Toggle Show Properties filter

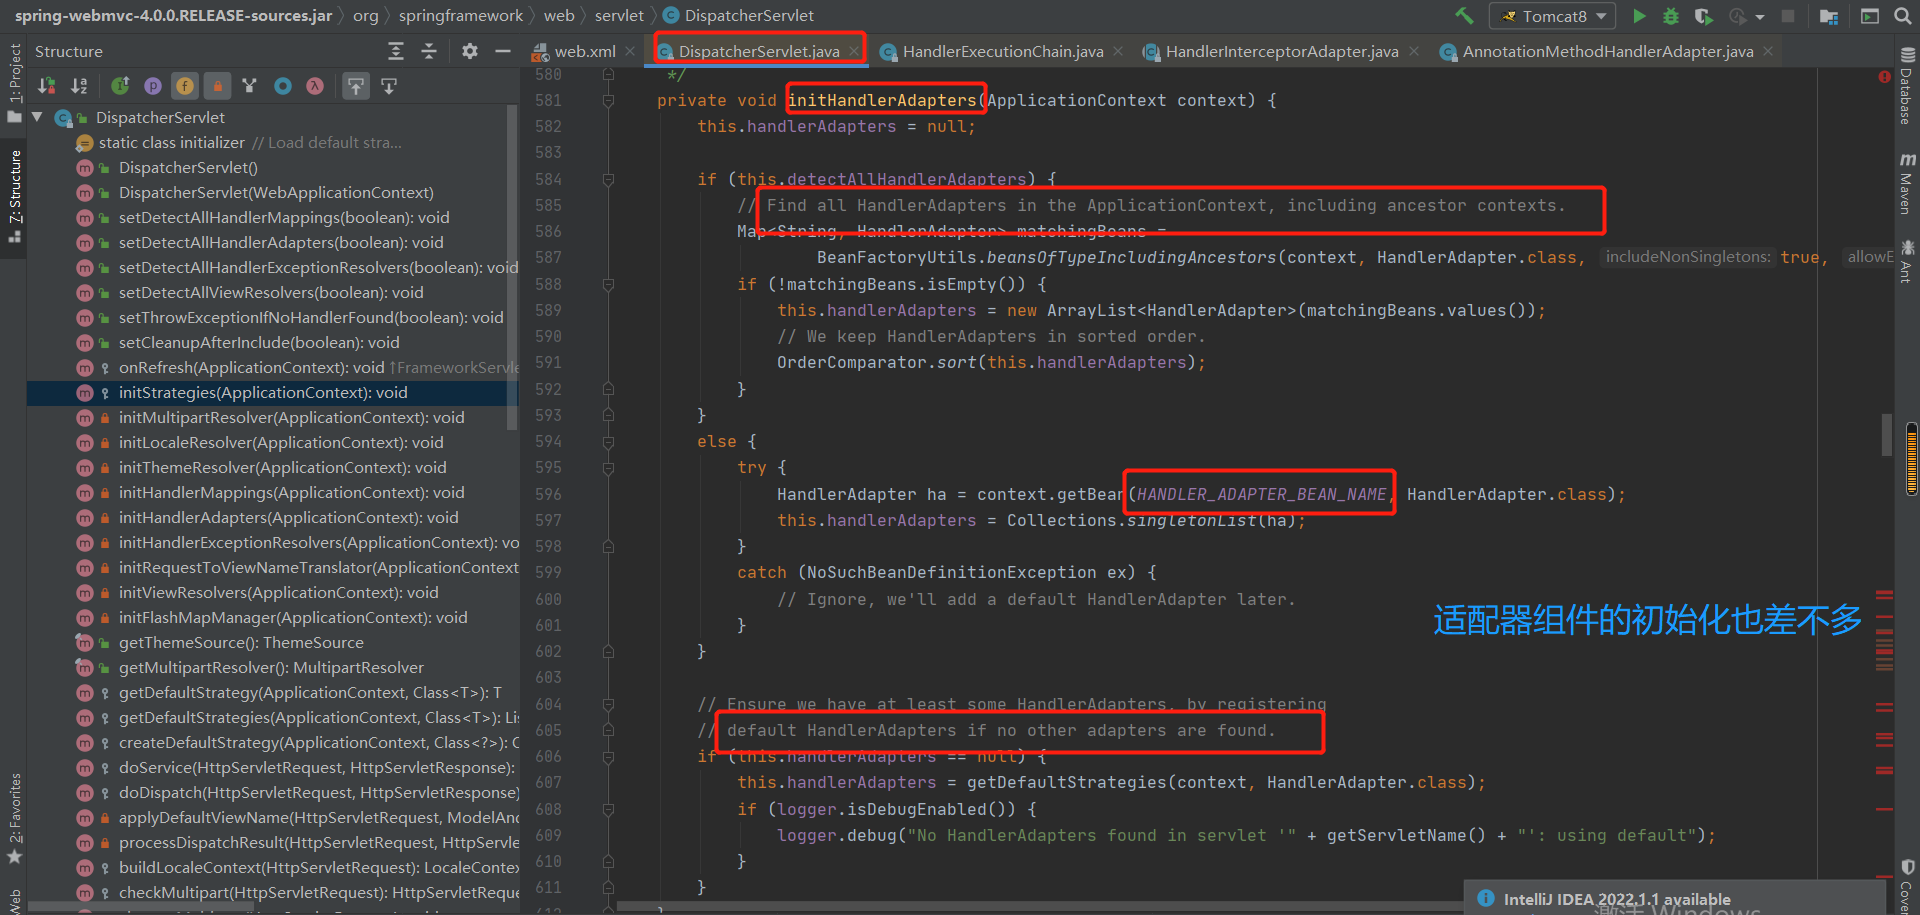153,86
